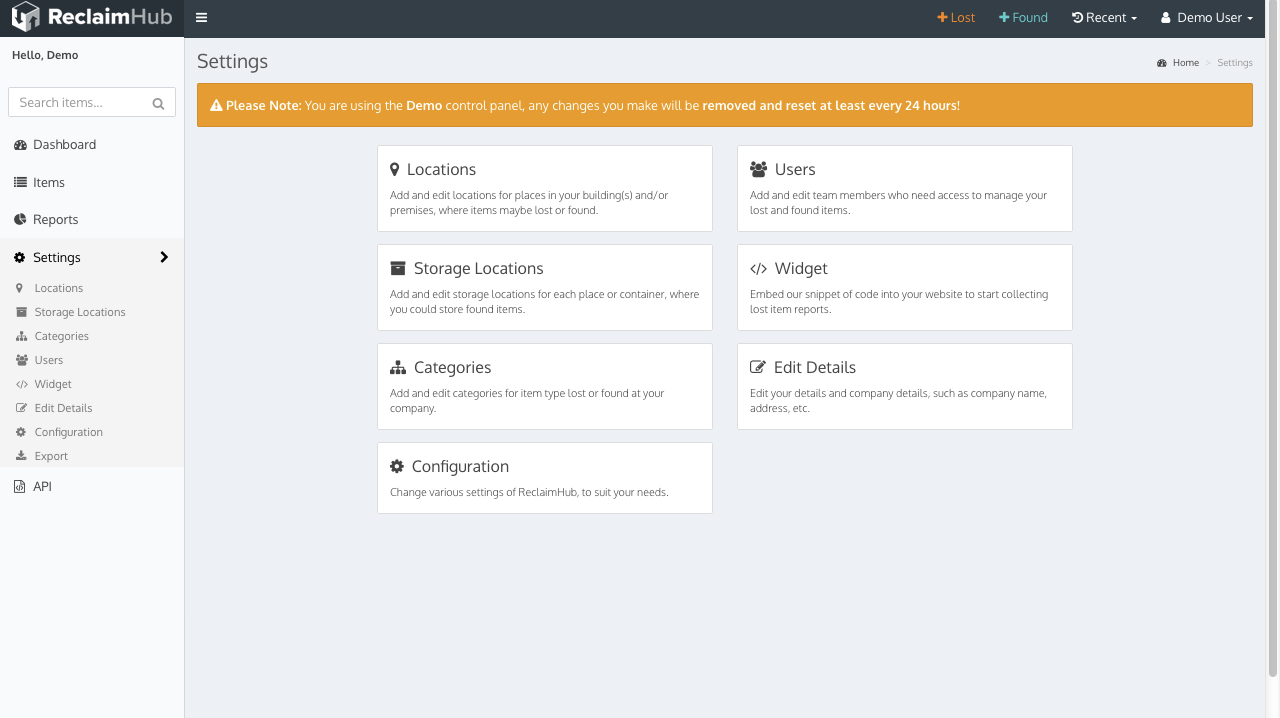Viewport: 1280px width, 718px height.
Task: Toggle the hamburger sidebar menu icon
Action: [x=202, y=18]
